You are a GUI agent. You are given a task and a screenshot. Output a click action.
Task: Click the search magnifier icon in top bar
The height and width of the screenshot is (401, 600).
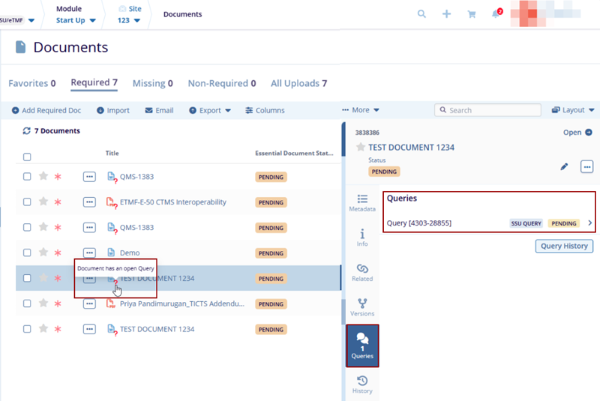click(421, 14)
